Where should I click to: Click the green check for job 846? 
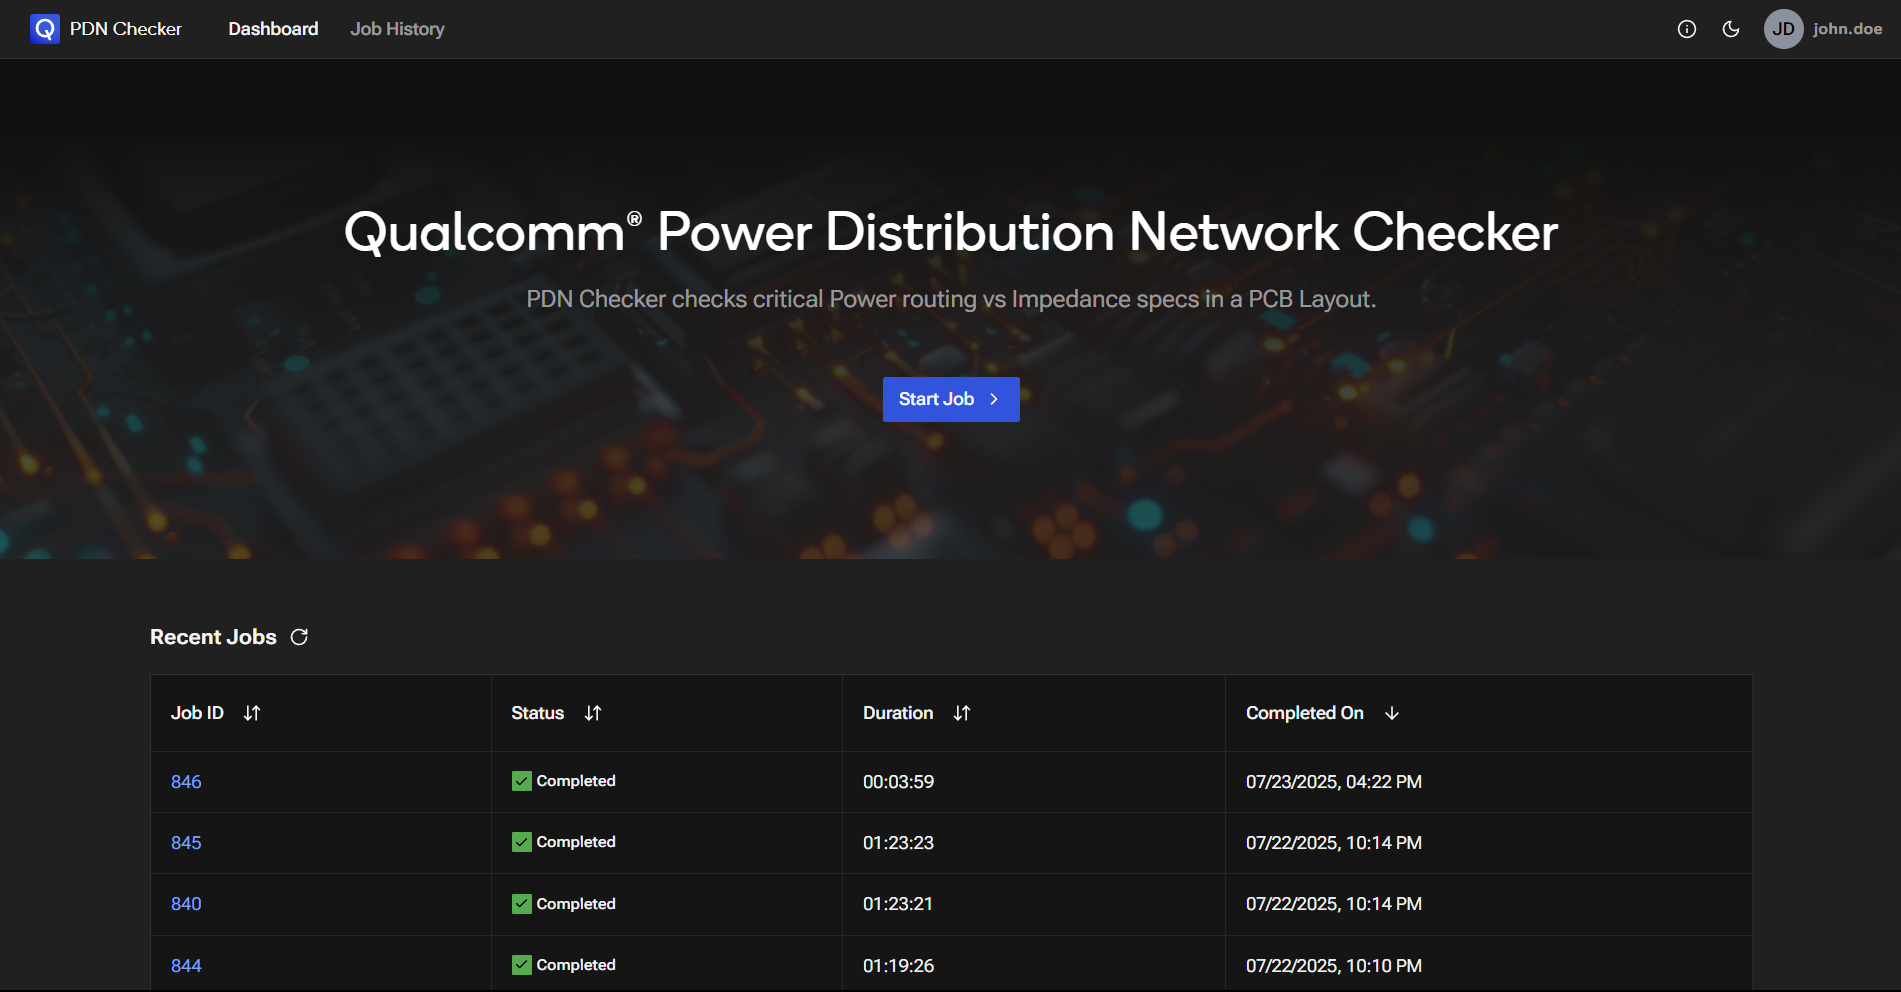(522, 781)
